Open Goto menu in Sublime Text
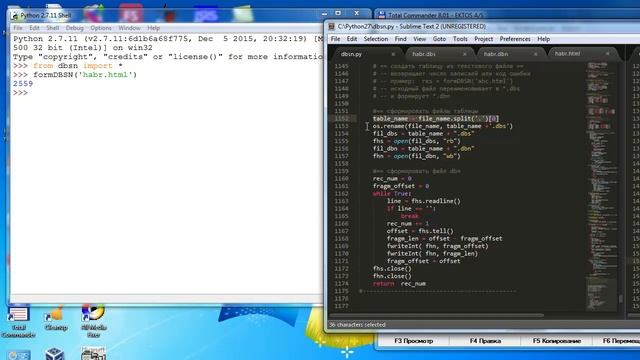640x360 pixels. tap(439, 39)
